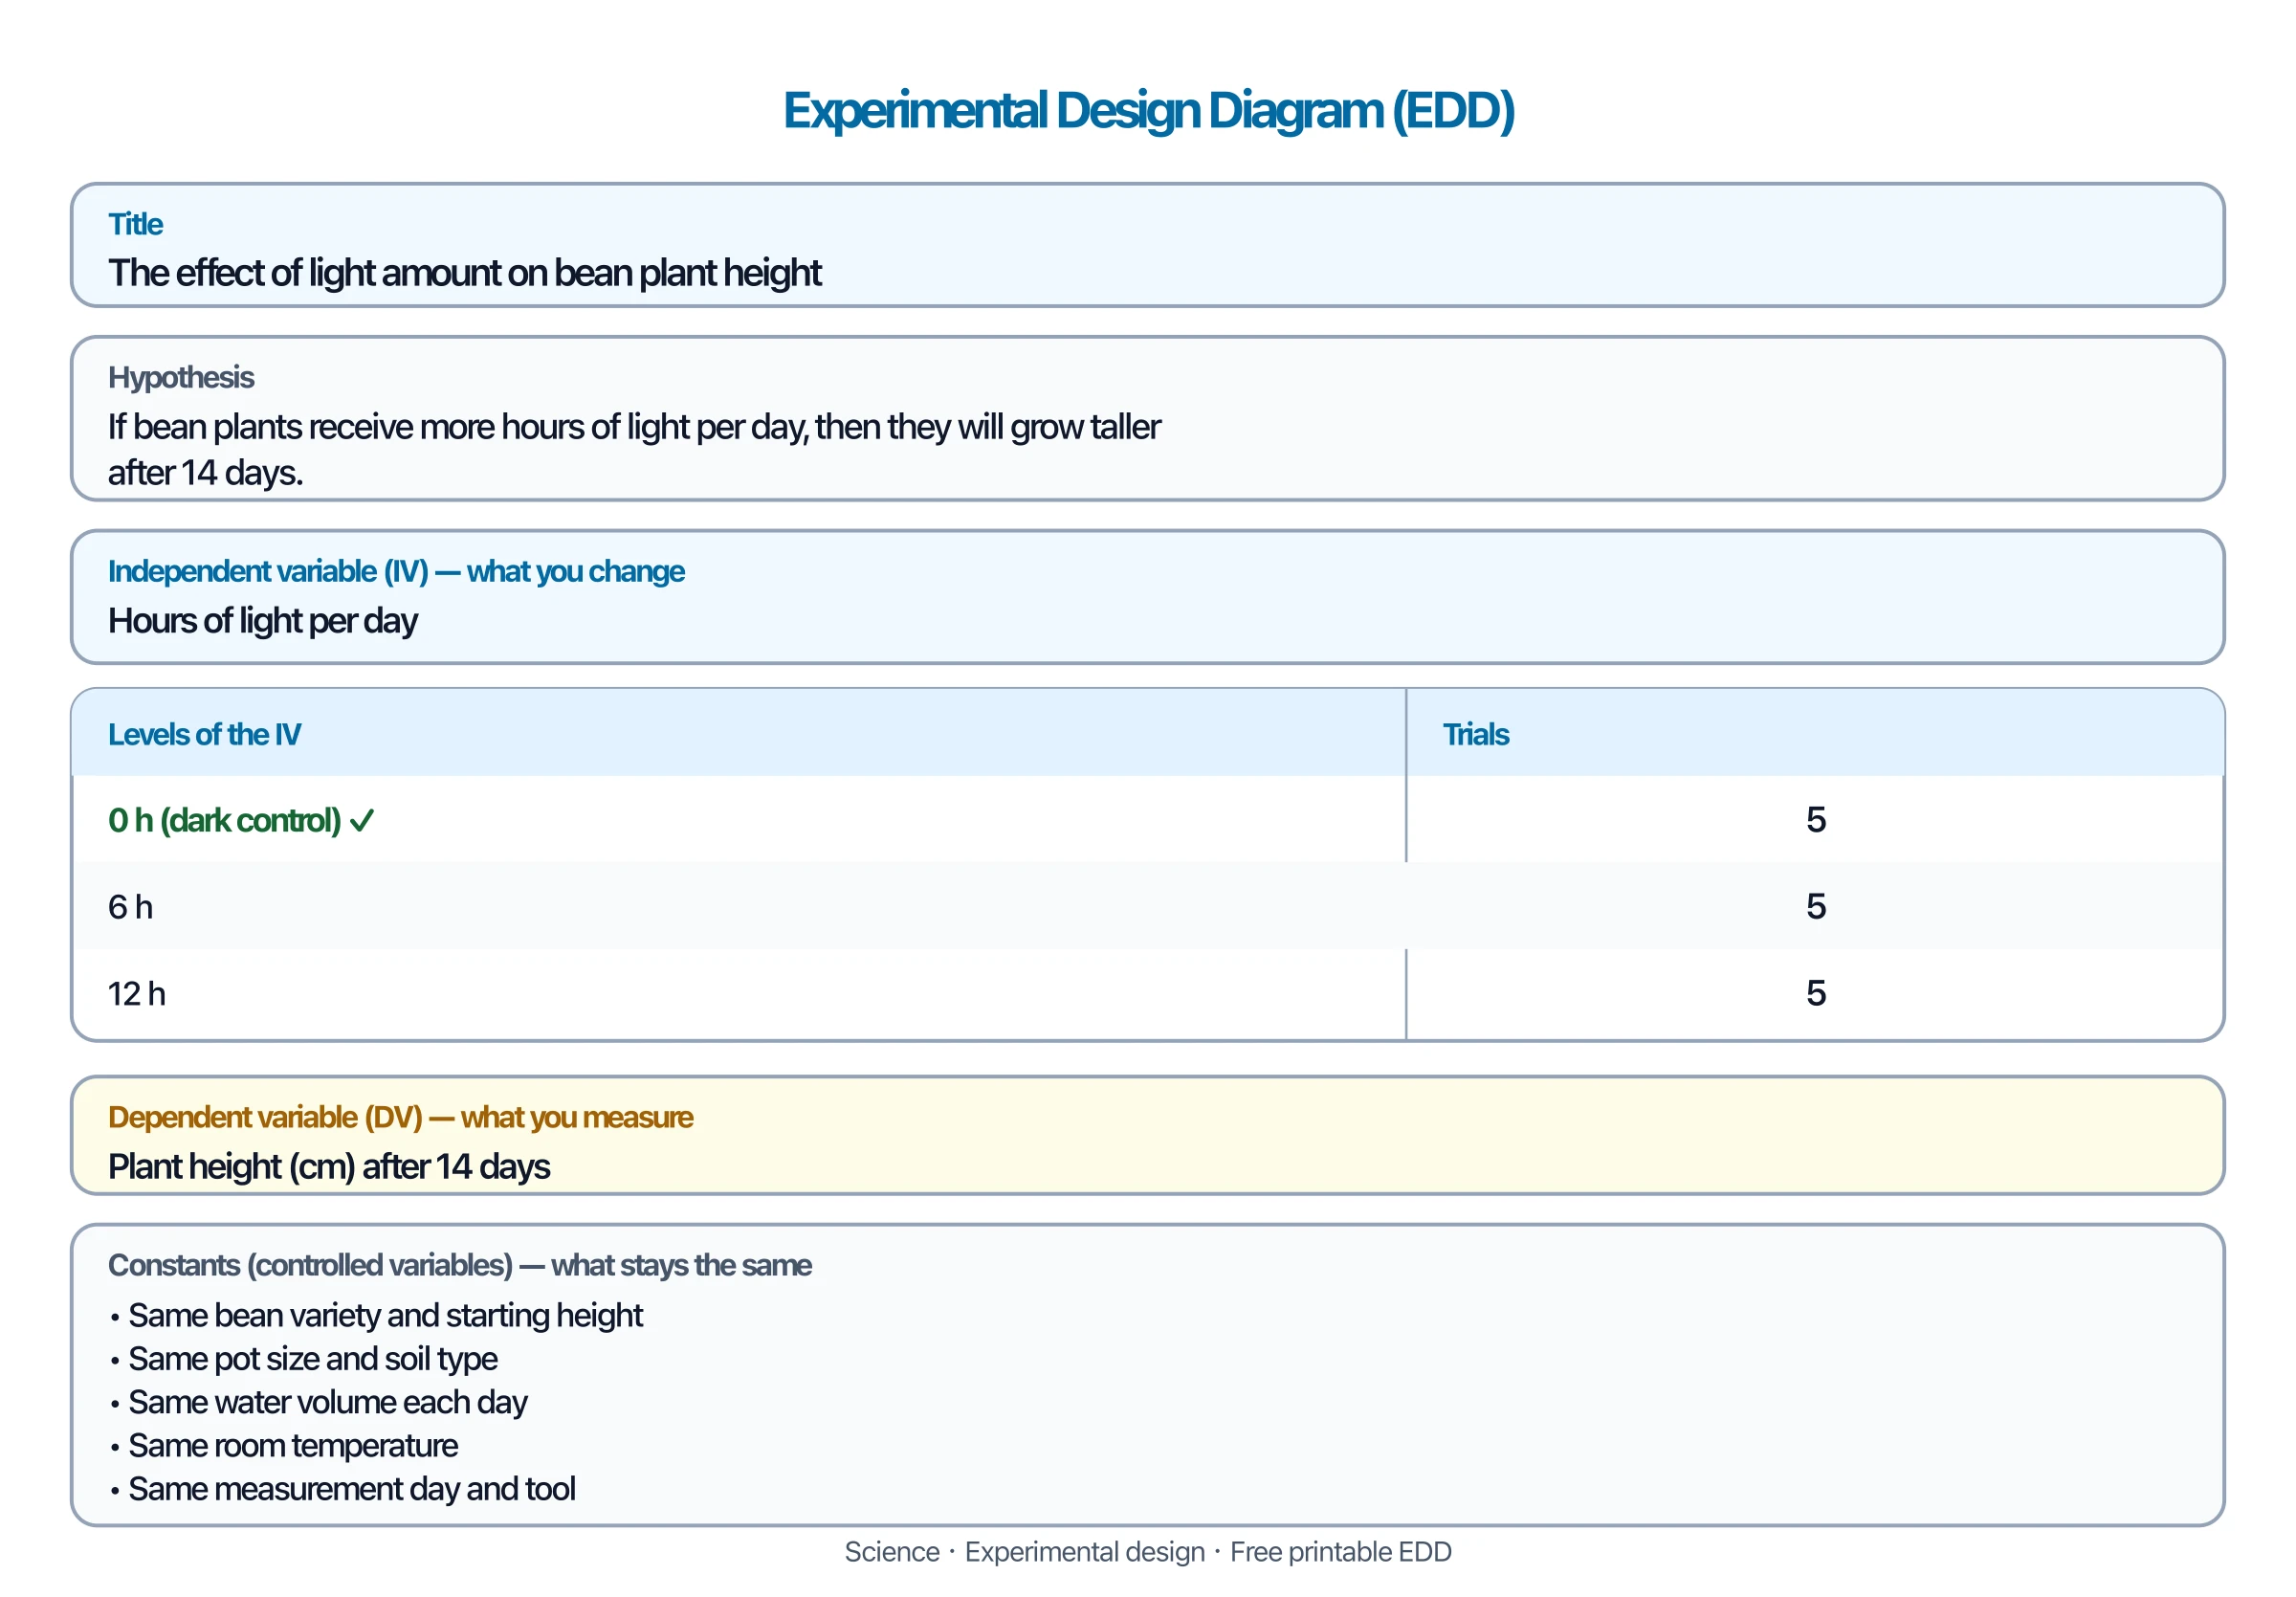
Task: Click 'Plant height (cm) after 14 days'
Action: click(x=329, y=1167)
